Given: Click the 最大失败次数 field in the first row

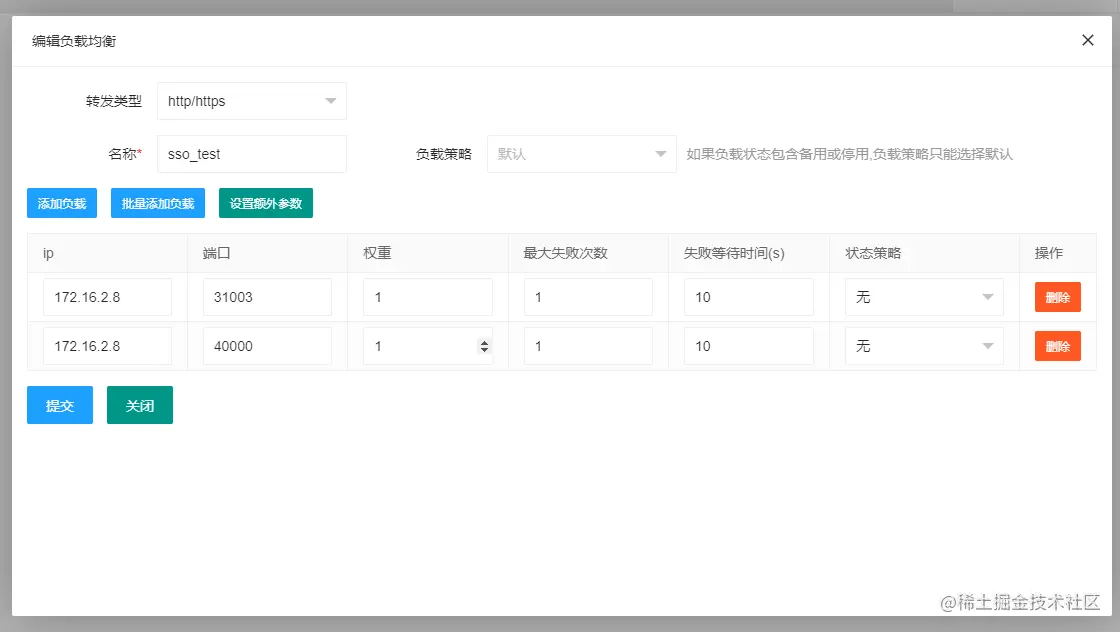Looking at the screenshot, I should pyautogui.click(x=588, y=296).
